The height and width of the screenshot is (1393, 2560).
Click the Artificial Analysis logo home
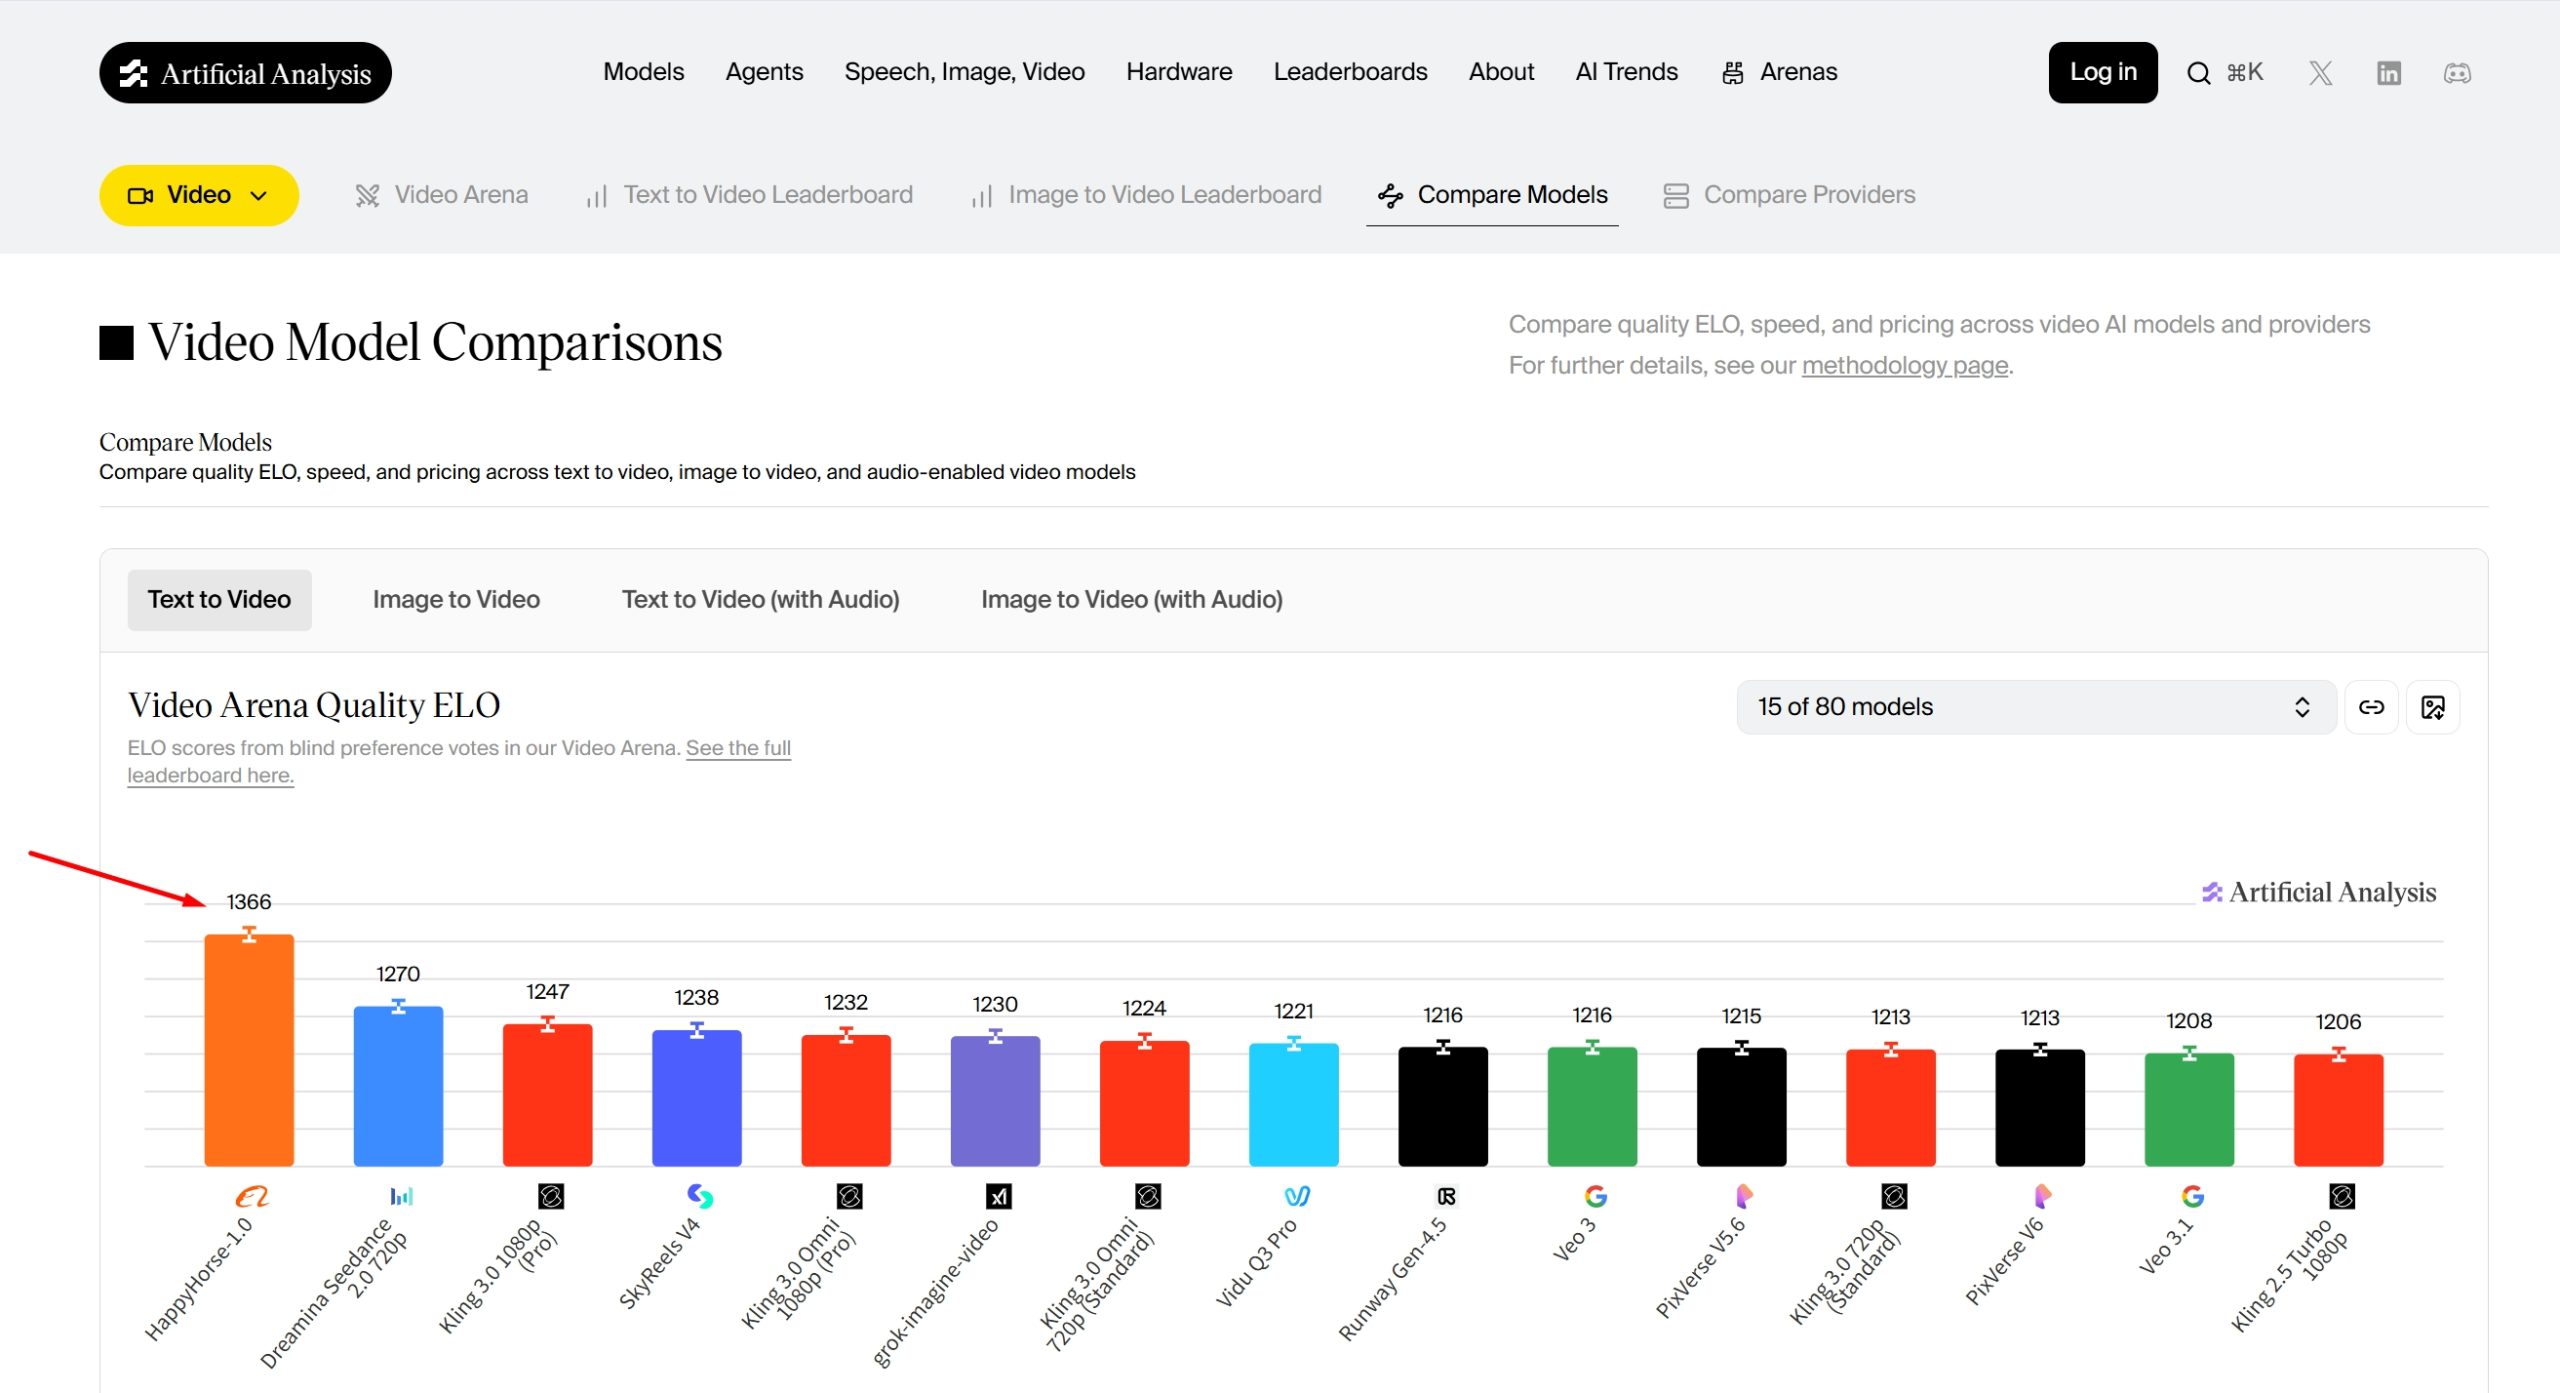coord(245,73)
